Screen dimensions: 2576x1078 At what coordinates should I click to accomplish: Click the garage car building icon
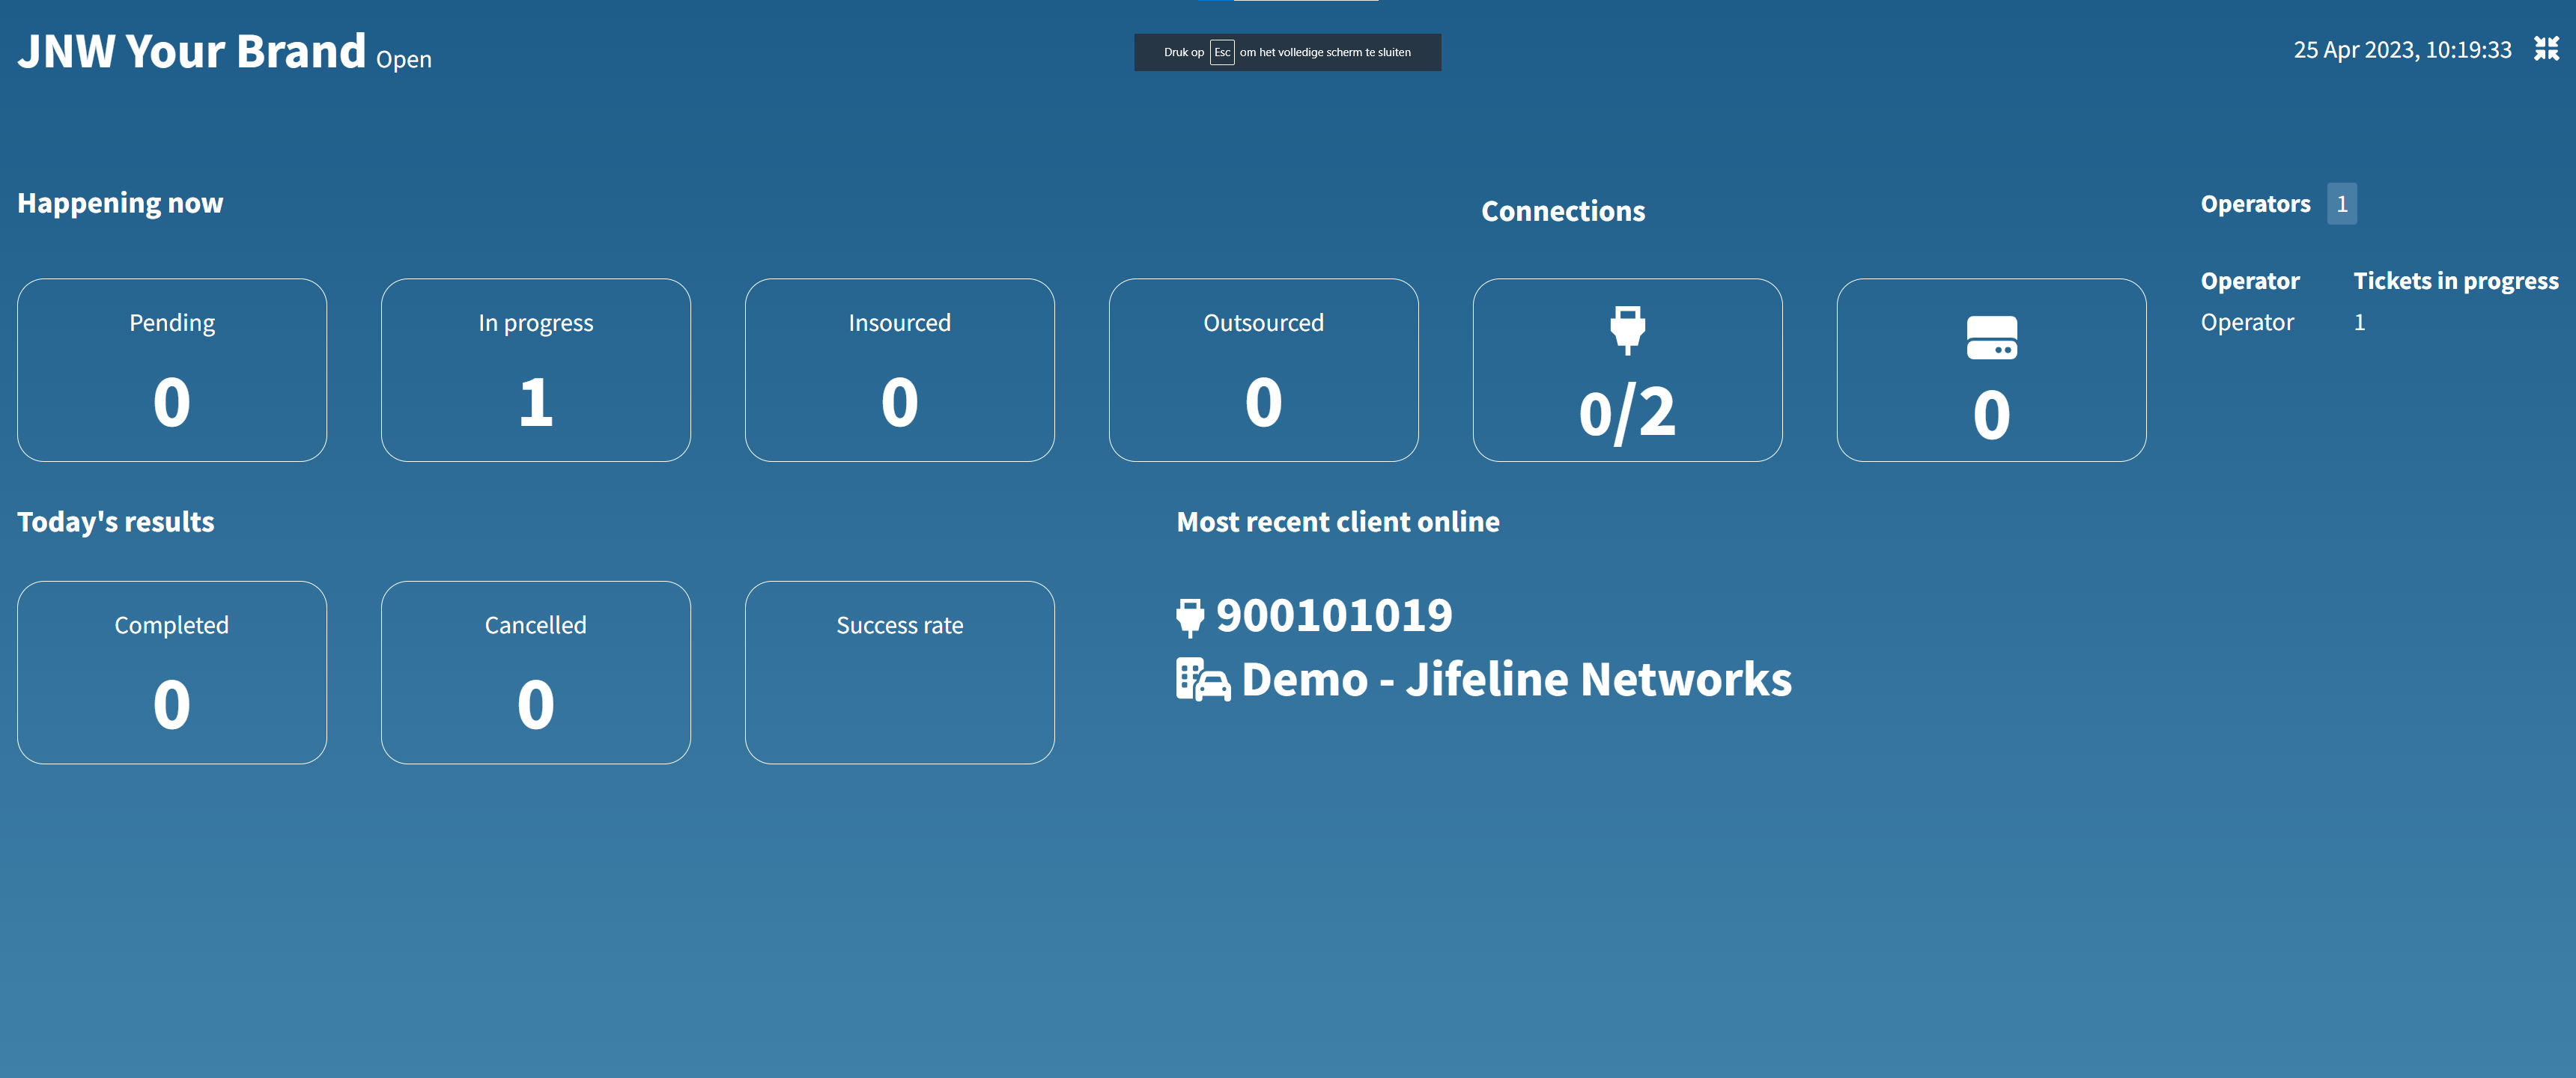point(1202,680)
